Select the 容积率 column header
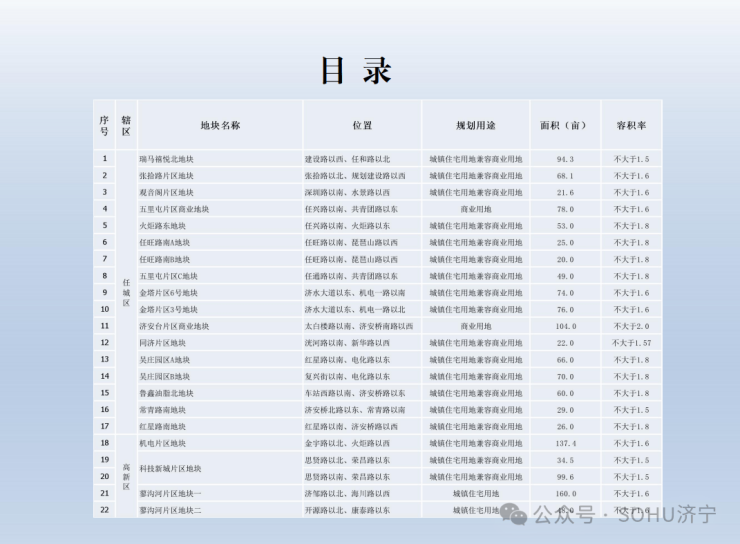Viewport: 740px width, 544px height. click(x=631, y=126)
